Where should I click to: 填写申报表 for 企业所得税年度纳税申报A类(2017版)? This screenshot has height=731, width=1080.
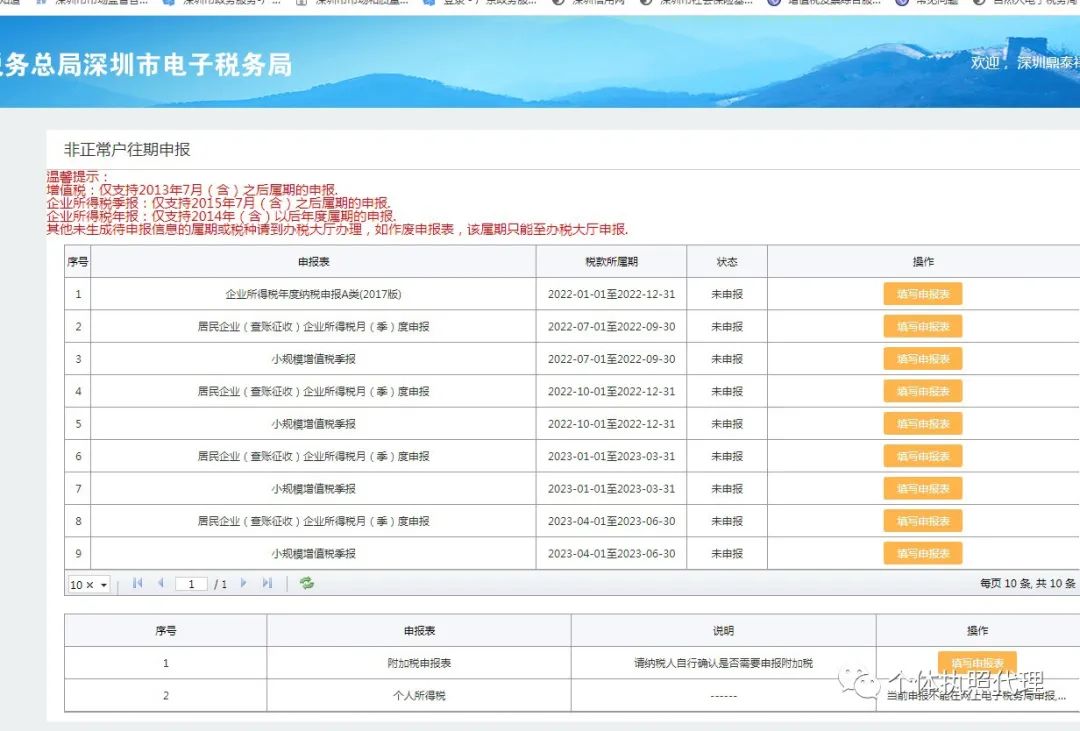[x=922, y=293]
